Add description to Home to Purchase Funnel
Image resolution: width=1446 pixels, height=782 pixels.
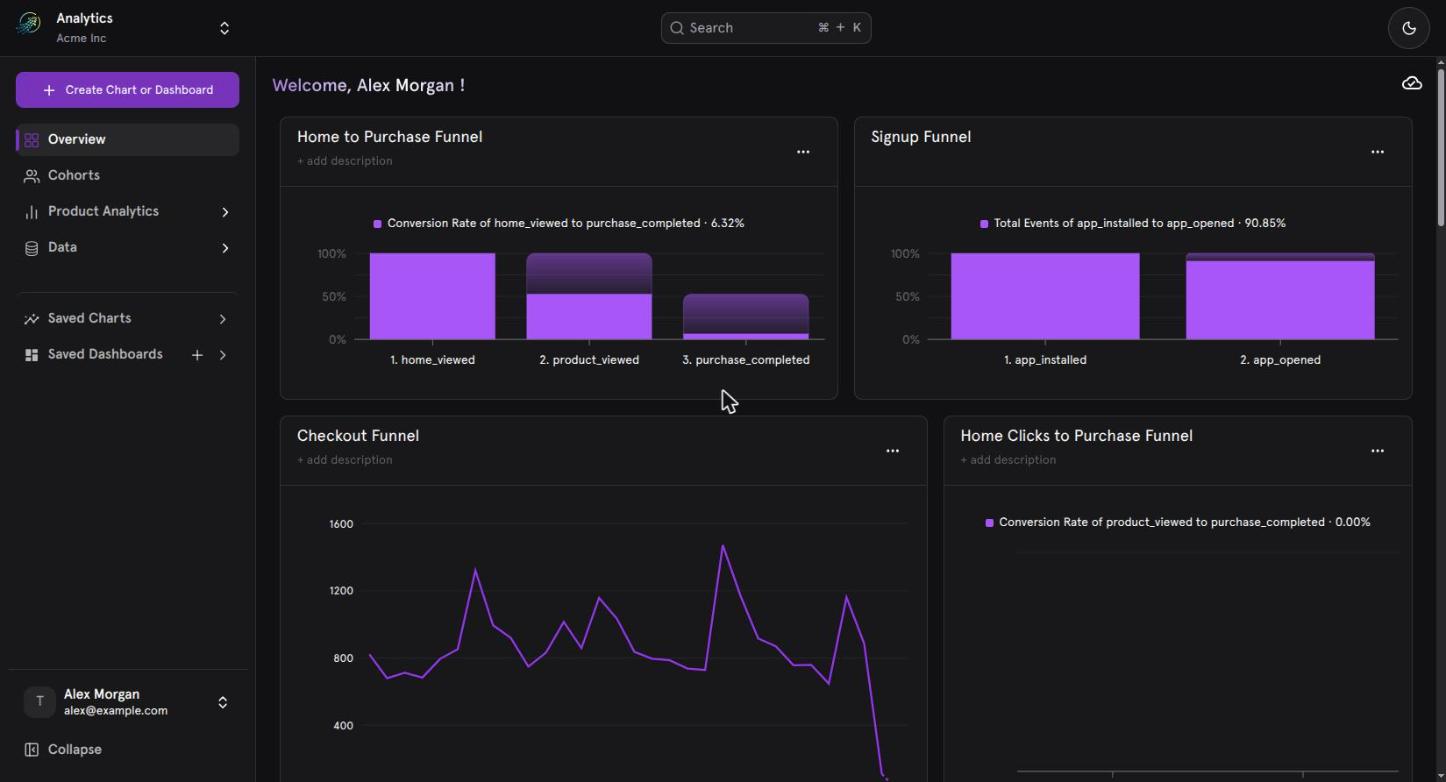pyautogui.click(x=344, y=161)
